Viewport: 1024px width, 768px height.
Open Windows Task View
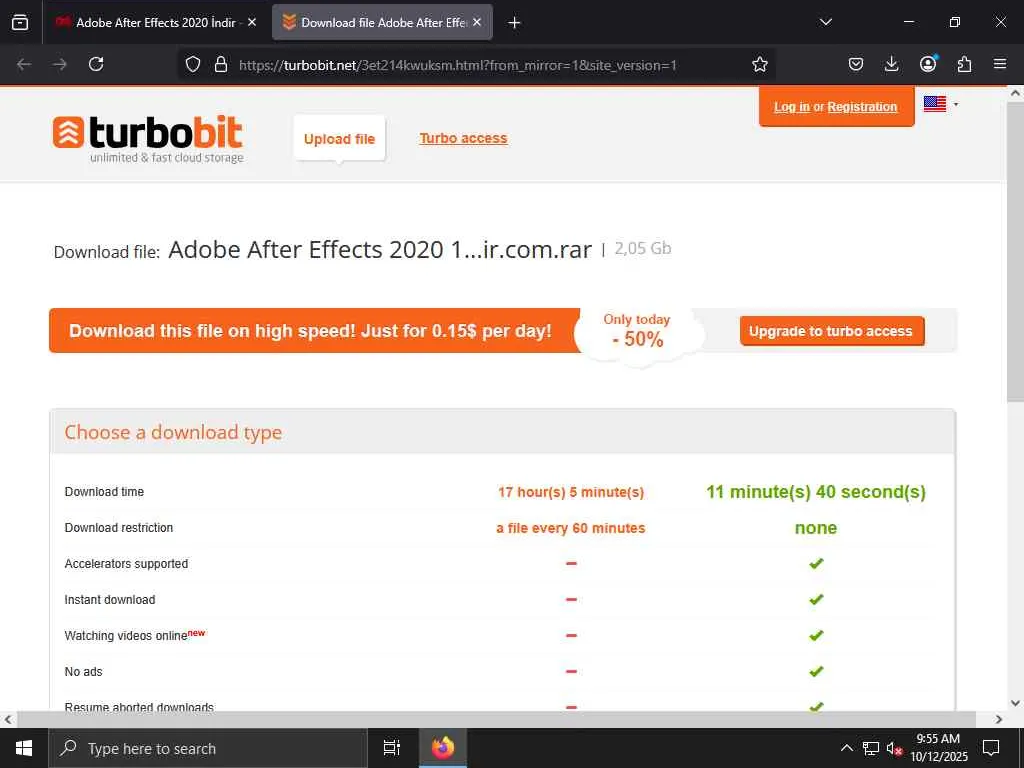point(391,748)
